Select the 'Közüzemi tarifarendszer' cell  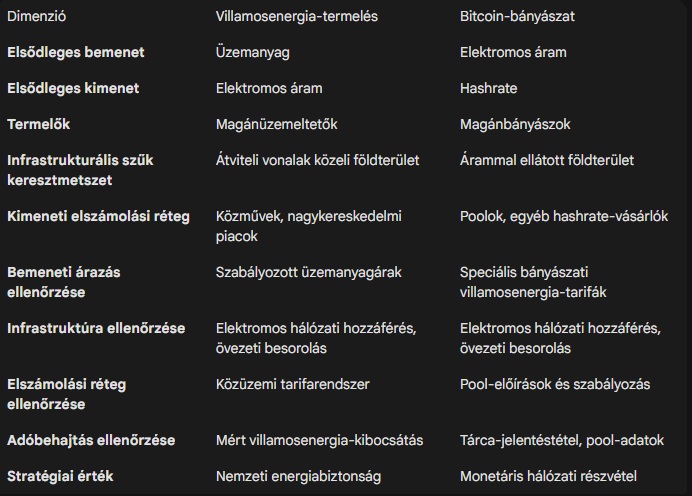point(291,384)
